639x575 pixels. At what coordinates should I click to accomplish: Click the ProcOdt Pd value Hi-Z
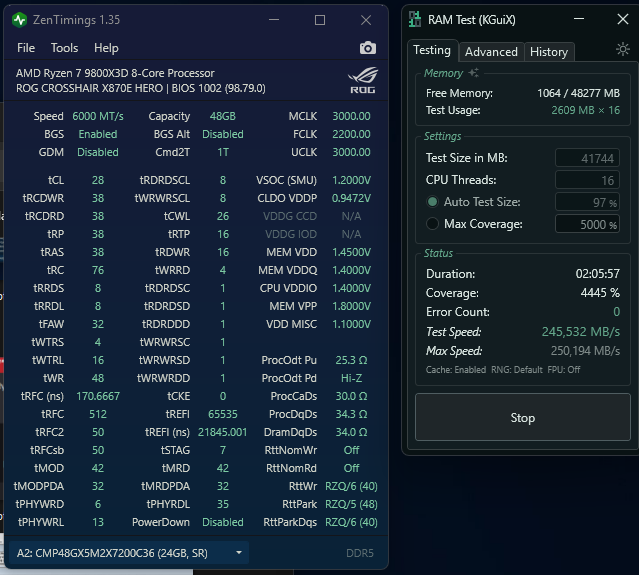click(351, 378)
